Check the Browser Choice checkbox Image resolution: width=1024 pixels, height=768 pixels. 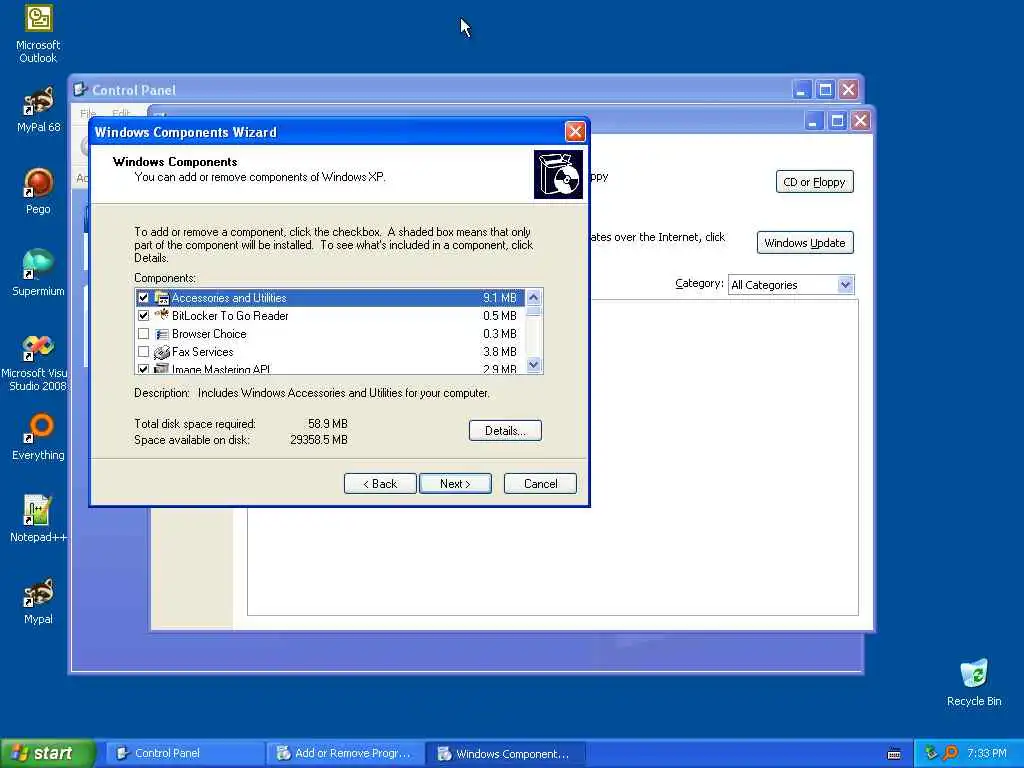143,334
